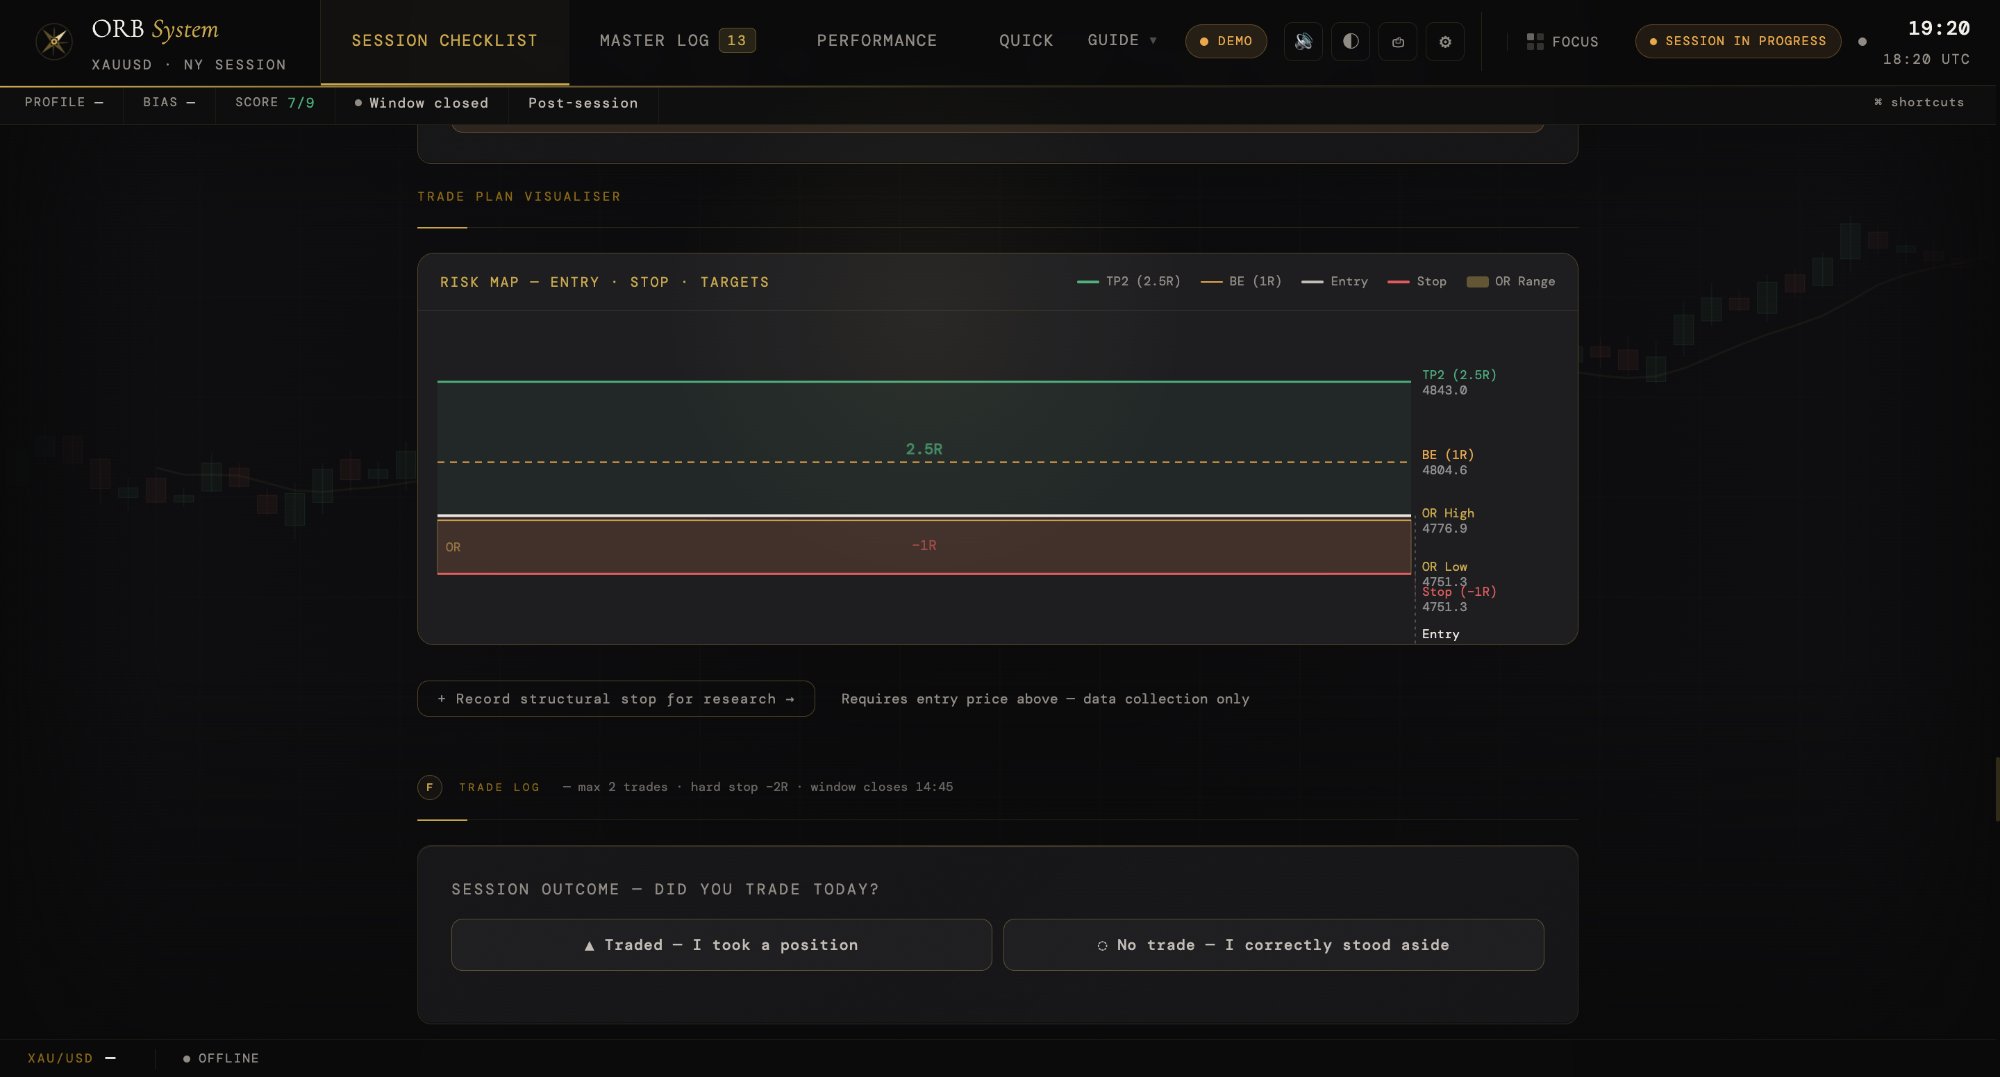
Task: Toggle the TP2 (2.5R) legend entry
Action: coord(1129,282)
